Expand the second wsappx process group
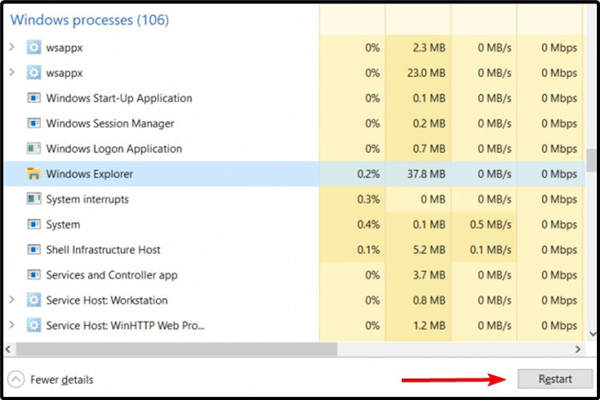Viewport: 600px width, 400px height. pyautogui.click(x=12, y=73)
